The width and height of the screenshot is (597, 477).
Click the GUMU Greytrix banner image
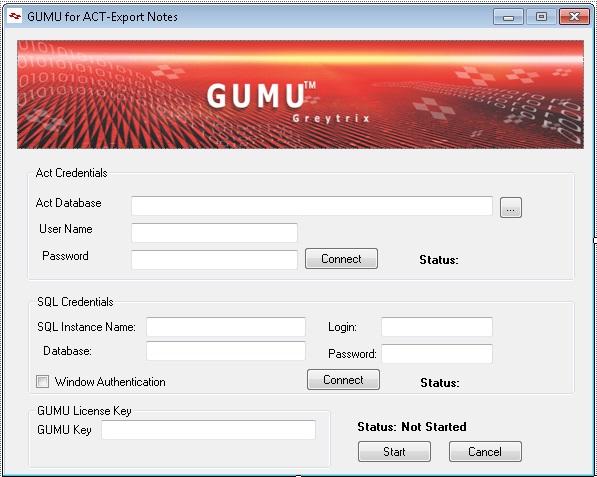point(300,94)
